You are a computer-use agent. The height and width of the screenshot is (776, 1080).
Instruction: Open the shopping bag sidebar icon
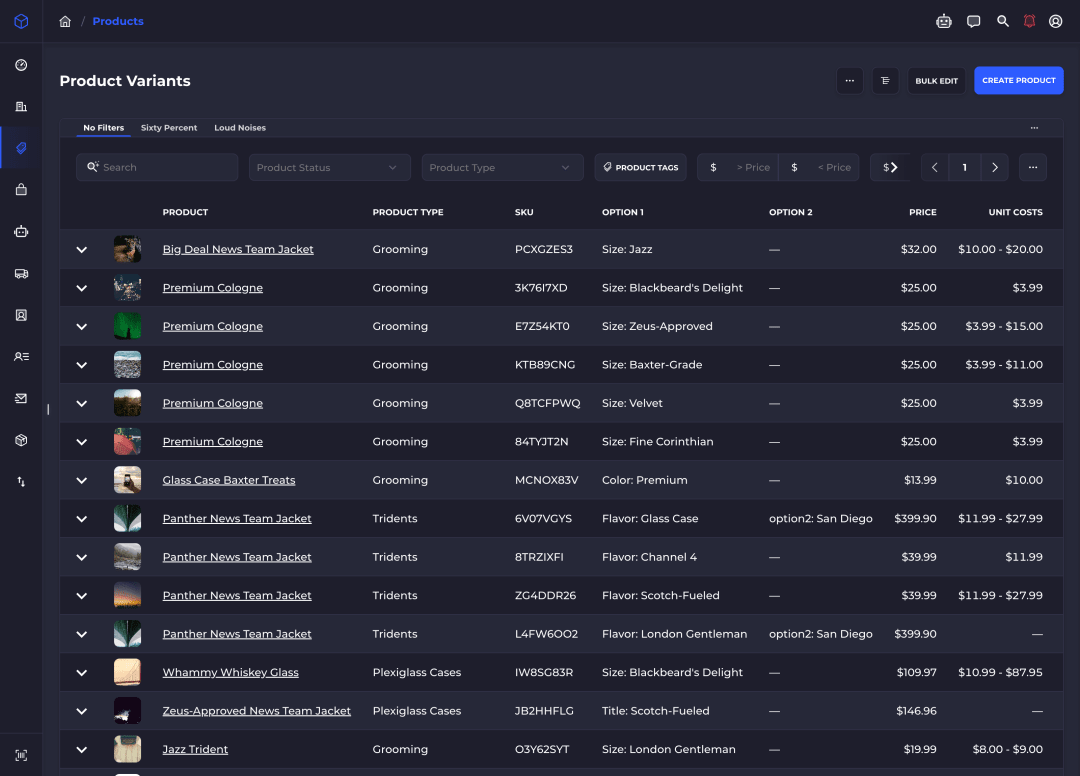tap(21, 189)
